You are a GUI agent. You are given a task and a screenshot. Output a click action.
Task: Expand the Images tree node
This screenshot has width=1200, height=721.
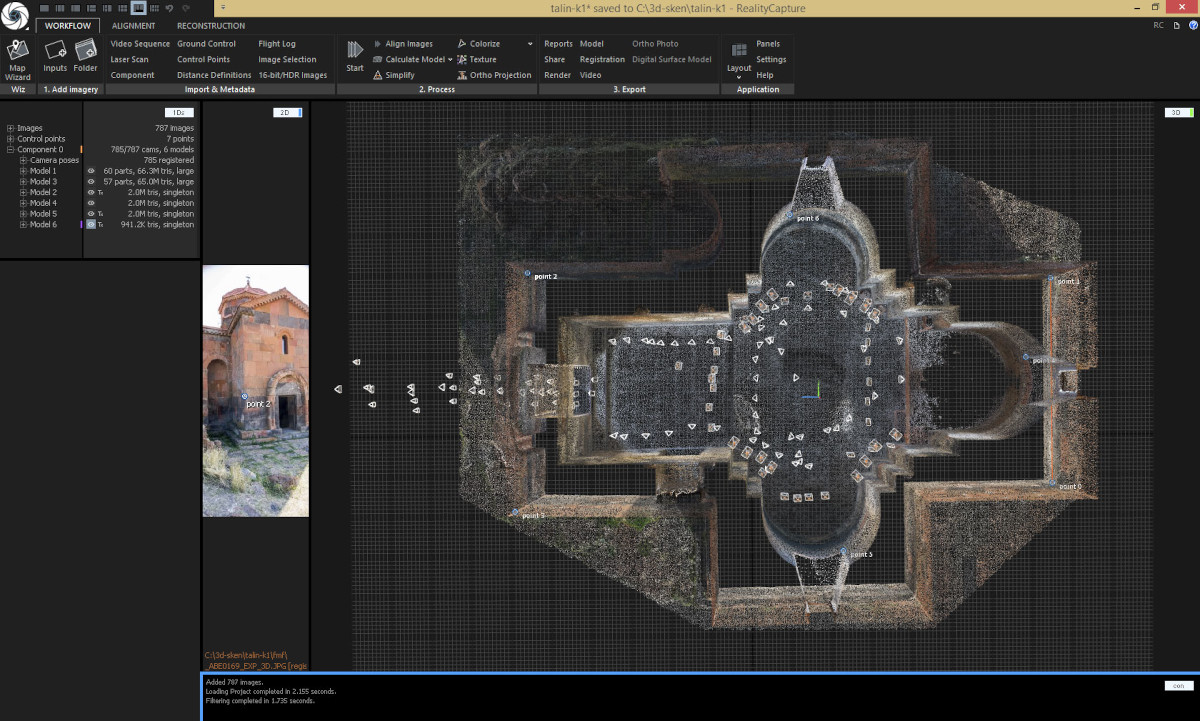10,128
